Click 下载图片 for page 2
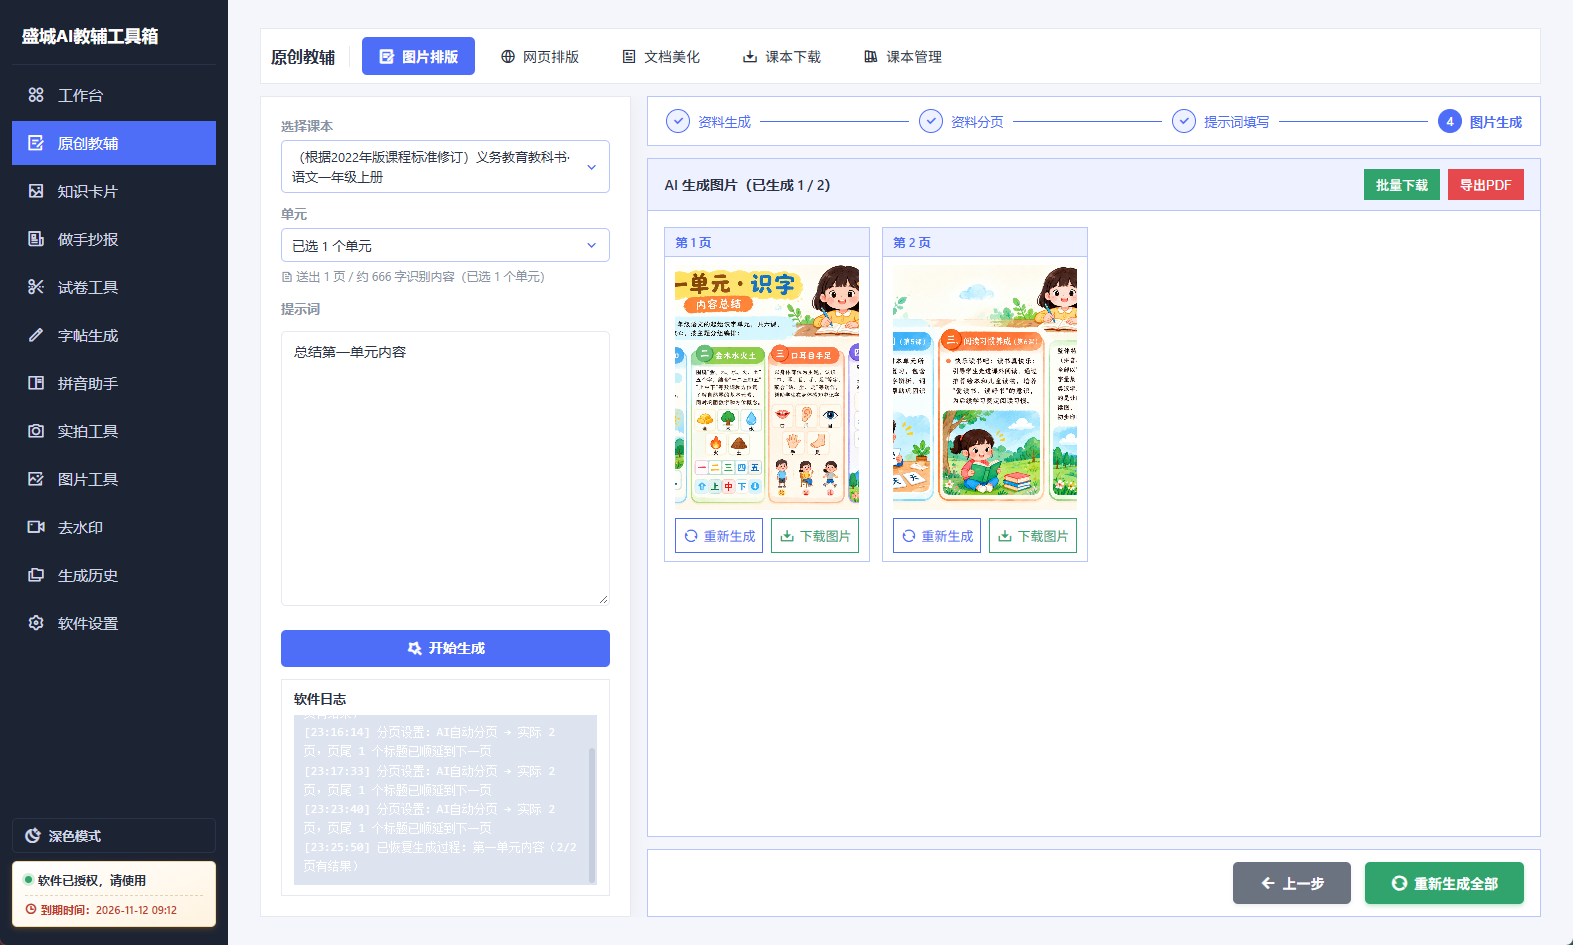Viewport: 1573px width, 945px height. tap(1033, 536)
